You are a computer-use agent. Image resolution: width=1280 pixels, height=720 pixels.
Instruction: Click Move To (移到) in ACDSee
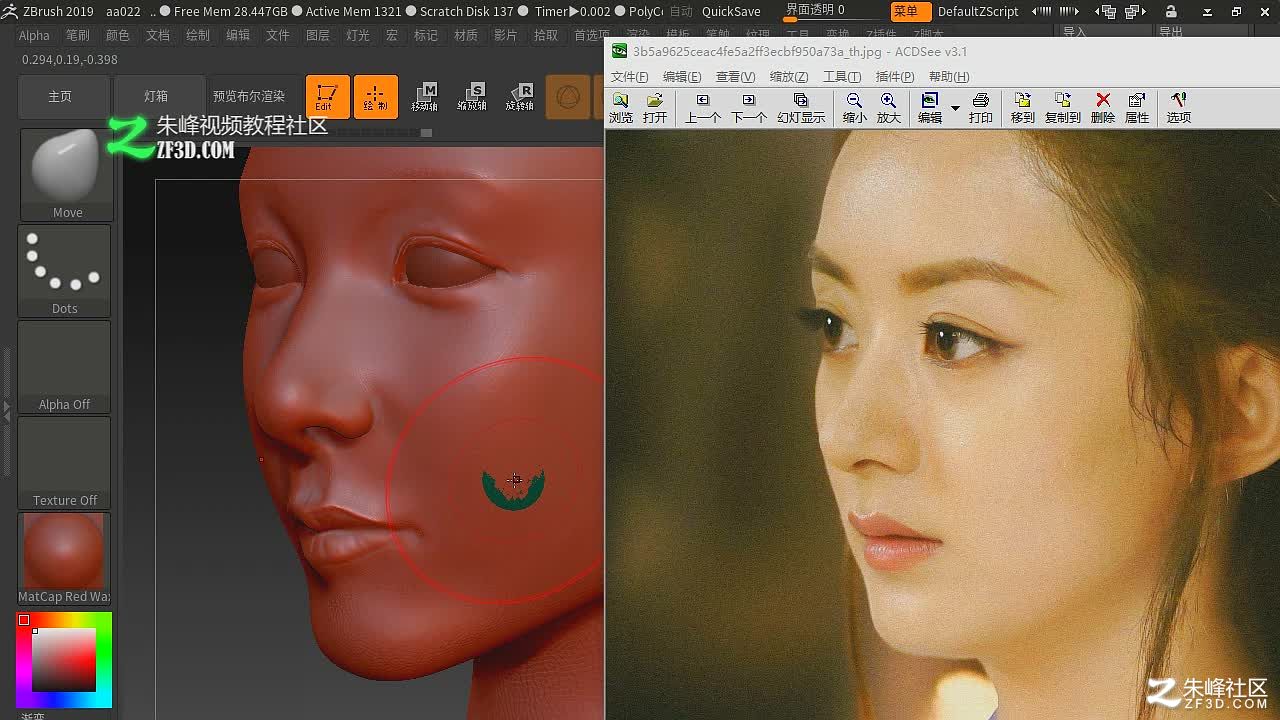coord(1023,108)
